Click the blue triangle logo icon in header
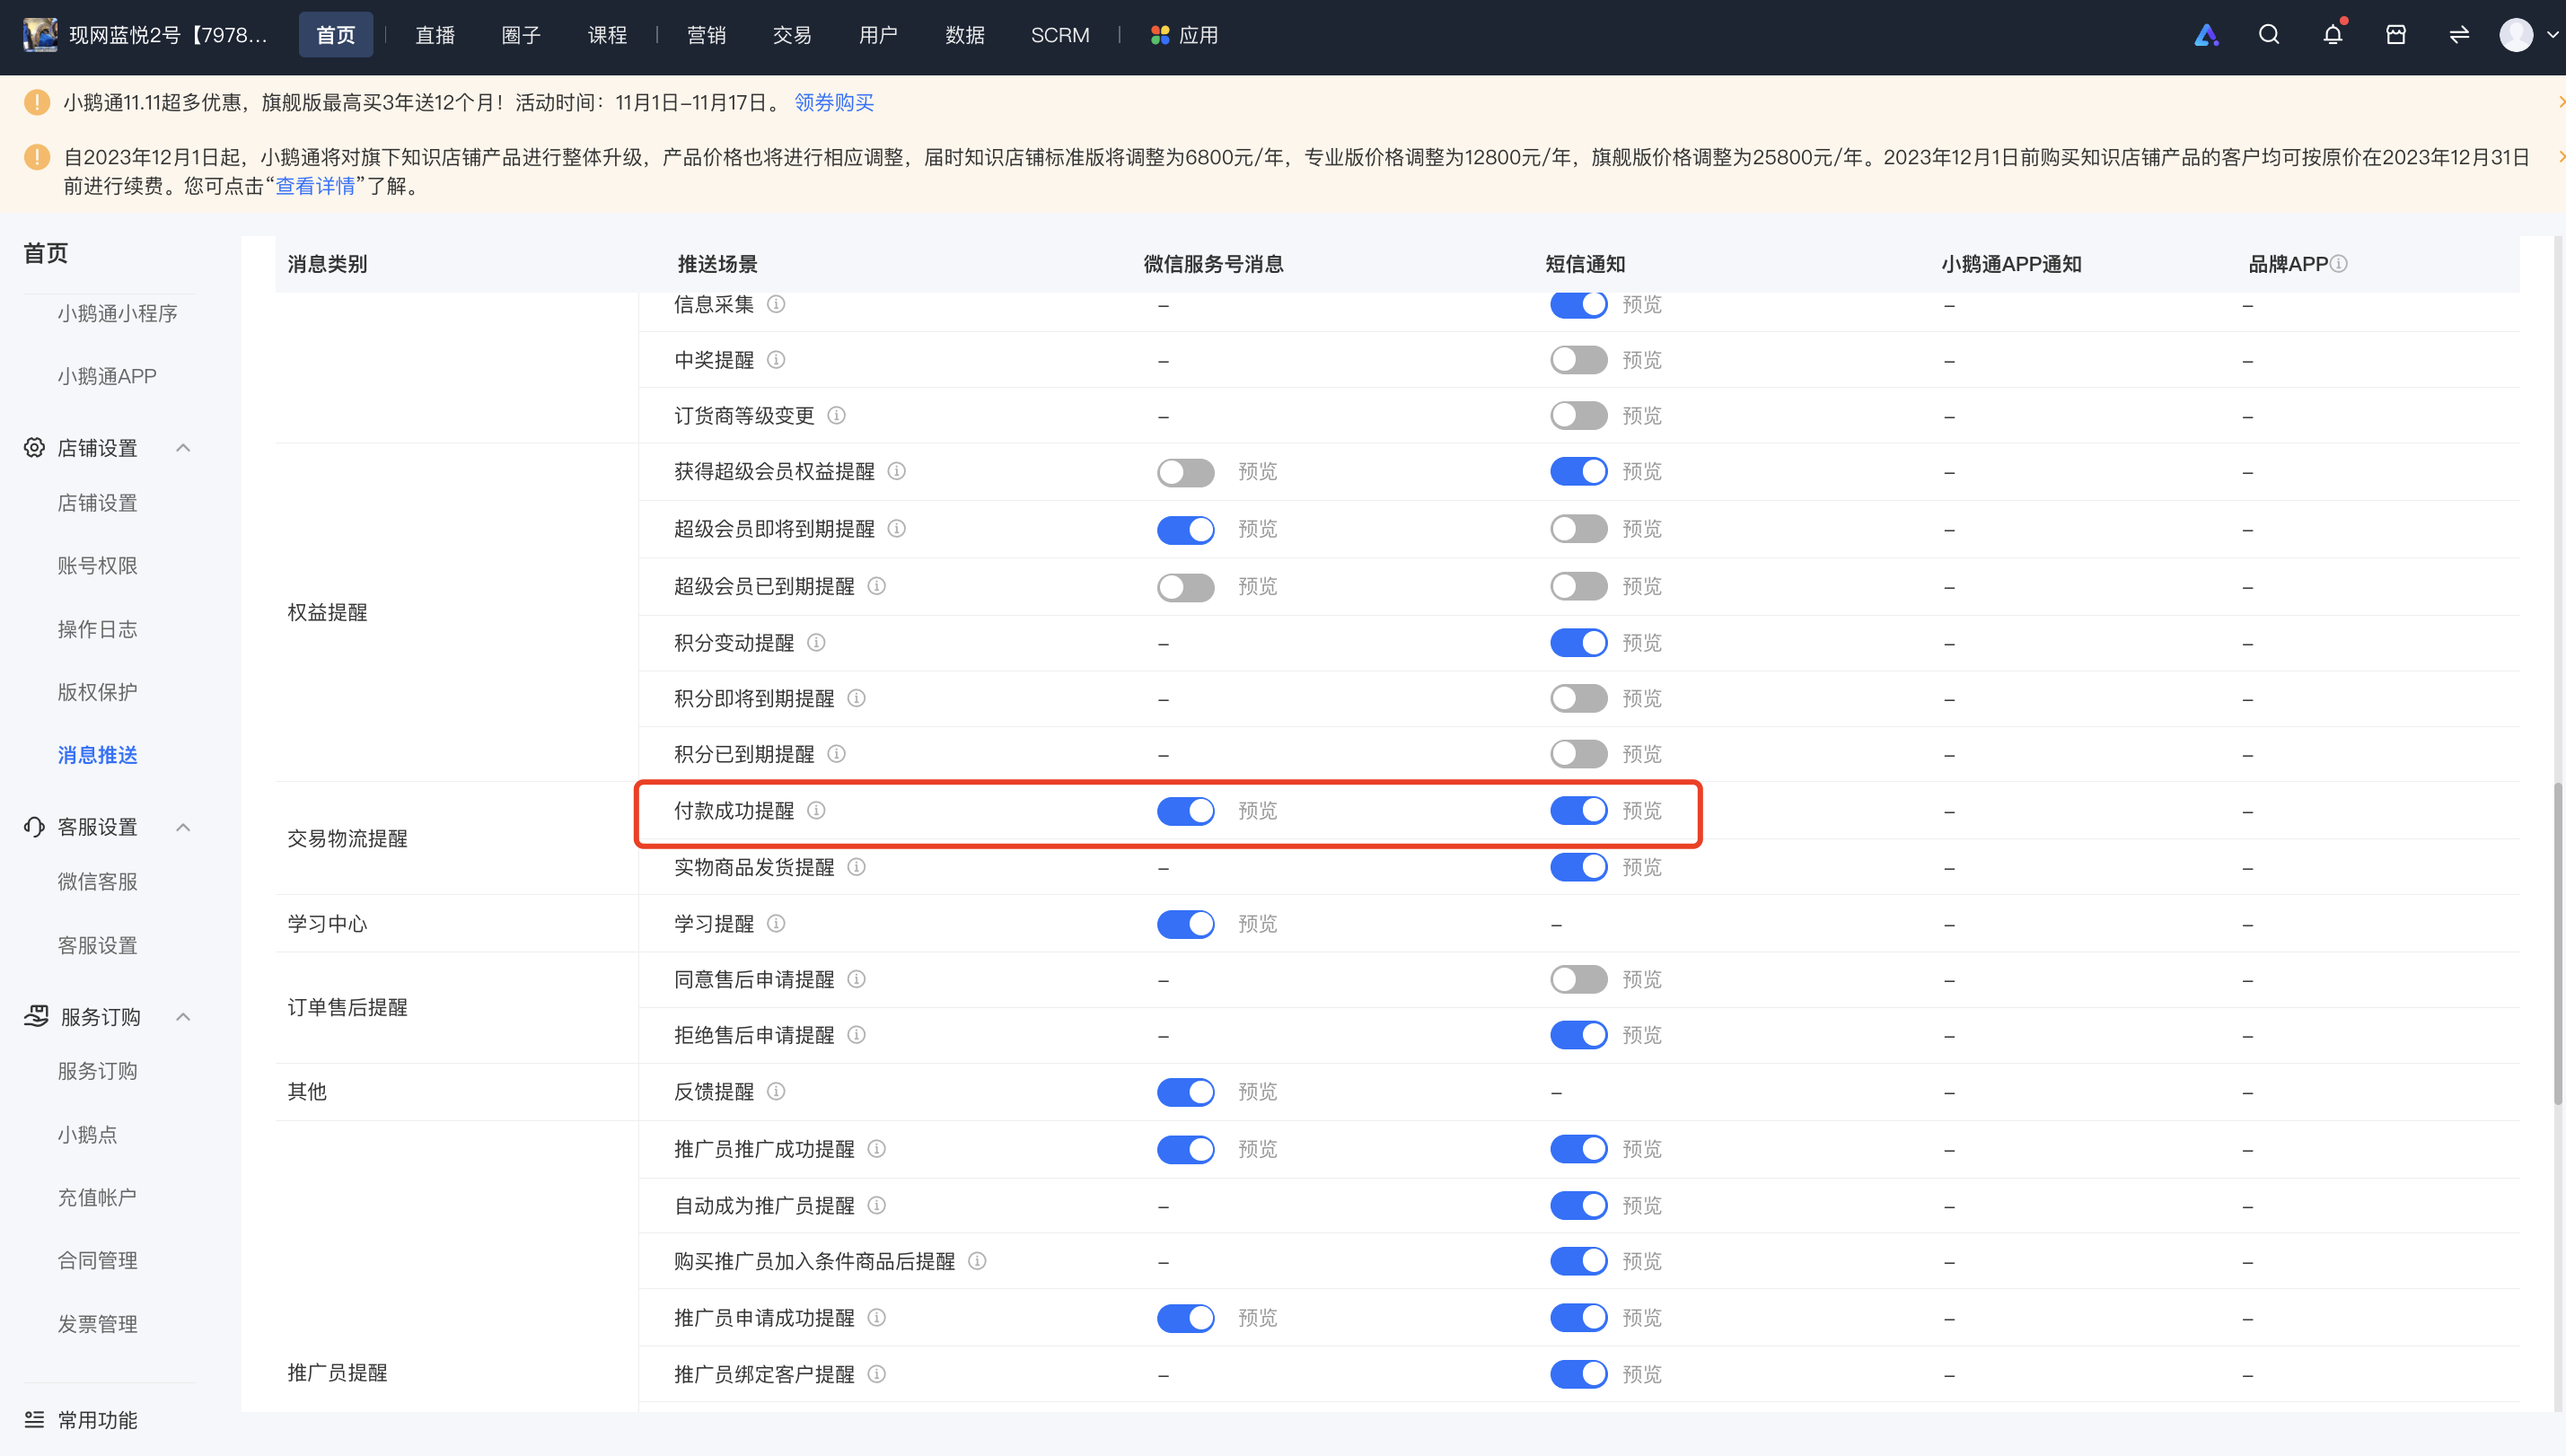 coord(2206,35)
